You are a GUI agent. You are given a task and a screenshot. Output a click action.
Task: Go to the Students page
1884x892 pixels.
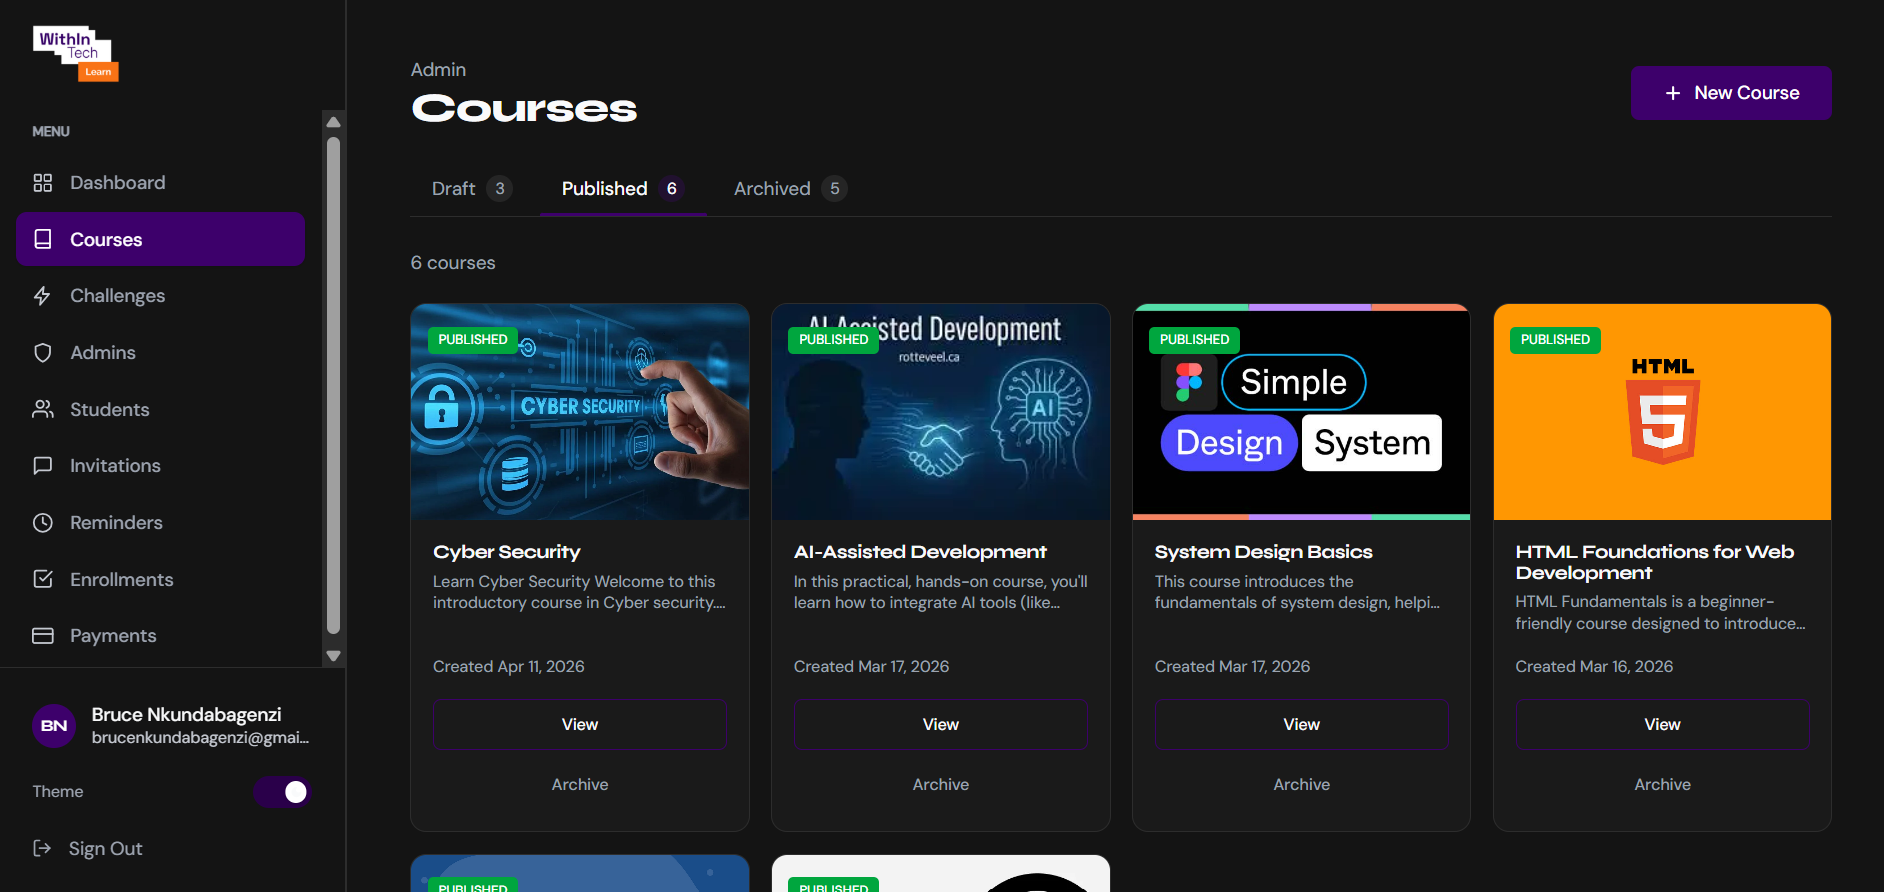point(160,409)
